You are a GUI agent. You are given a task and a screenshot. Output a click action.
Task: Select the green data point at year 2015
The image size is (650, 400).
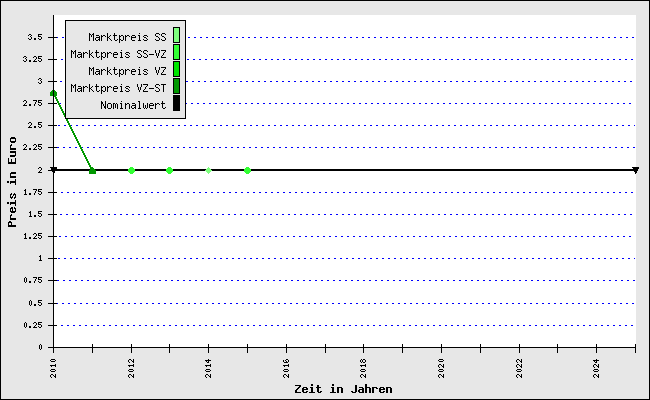tap(247, 170)
